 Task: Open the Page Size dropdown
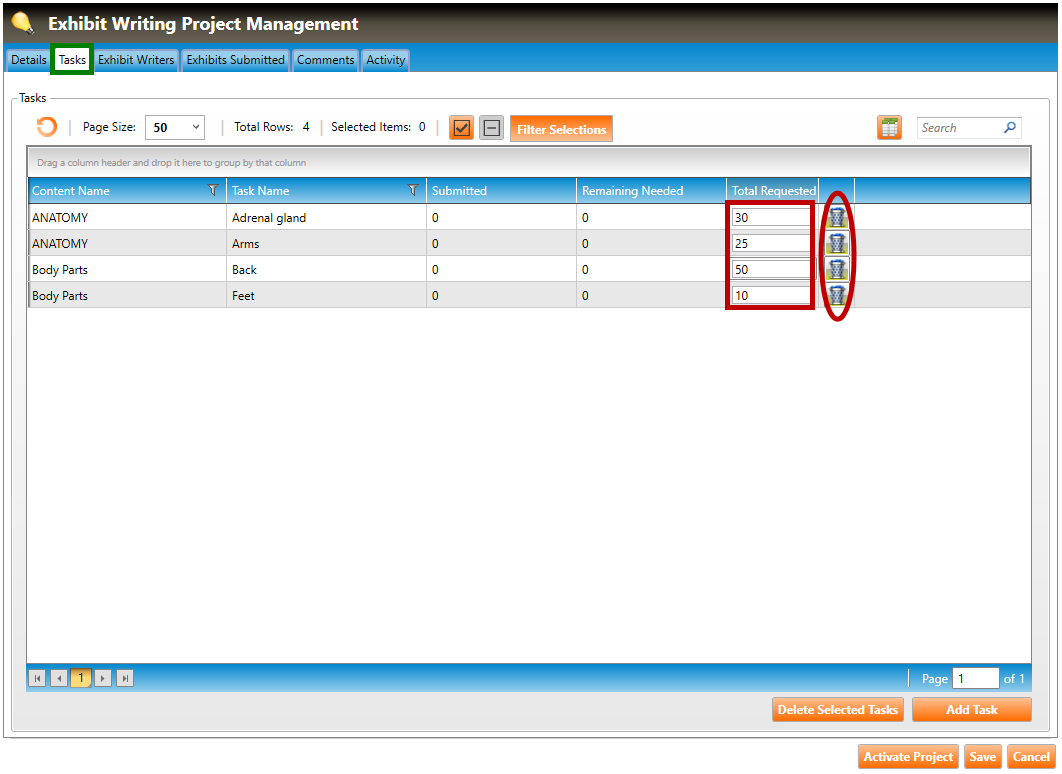coord(175,128)
